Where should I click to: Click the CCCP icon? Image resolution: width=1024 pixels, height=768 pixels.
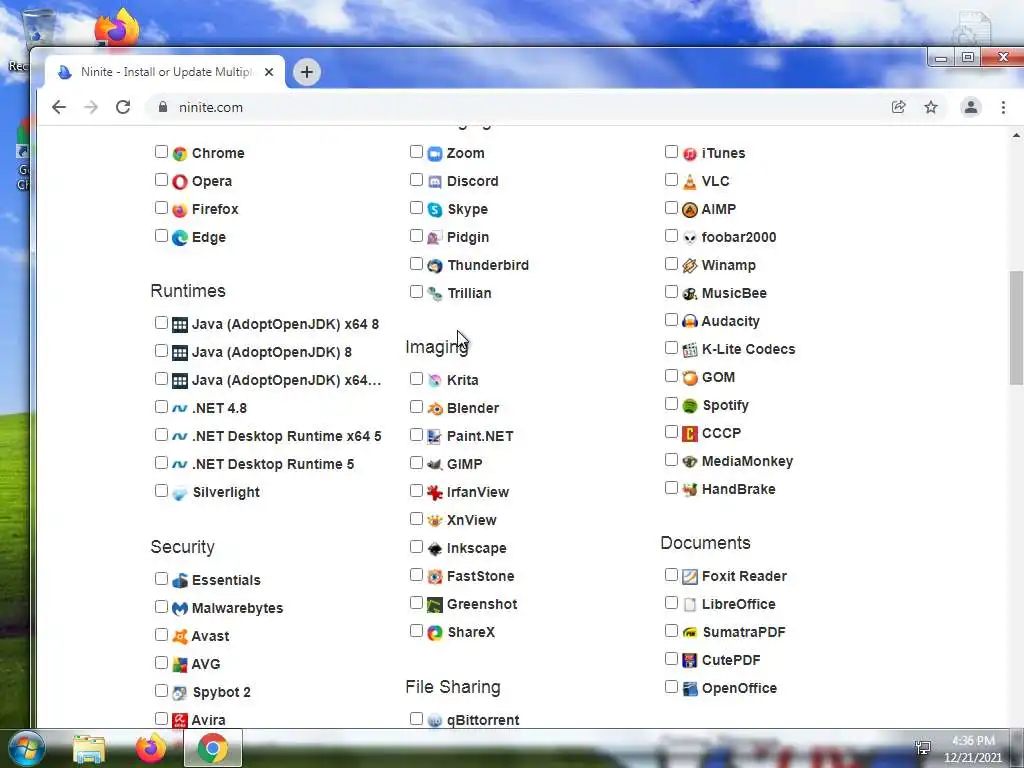[690, 434]
